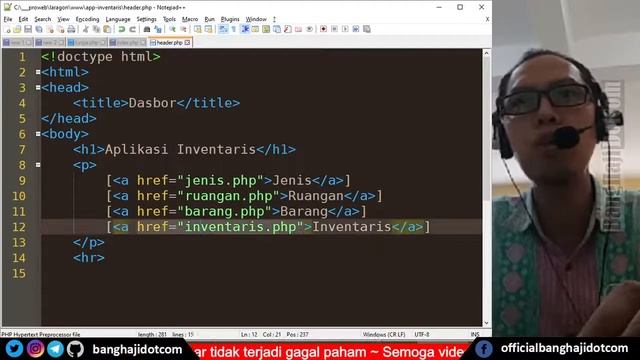Collapse the body block fold marker
Image resolution: width=640 pixels, height=360 pixels.
pos(38,134)
